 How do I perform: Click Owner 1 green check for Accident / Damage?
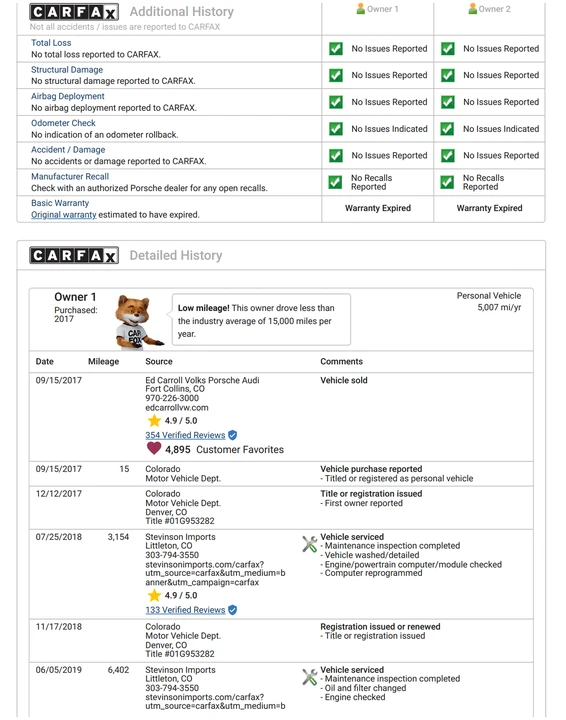336,156
